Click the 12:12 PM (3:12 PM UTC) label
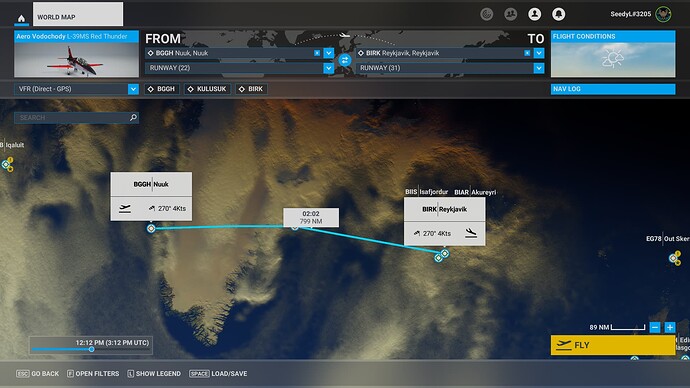This screenshot has height=388, width=690. click(112, 342)
